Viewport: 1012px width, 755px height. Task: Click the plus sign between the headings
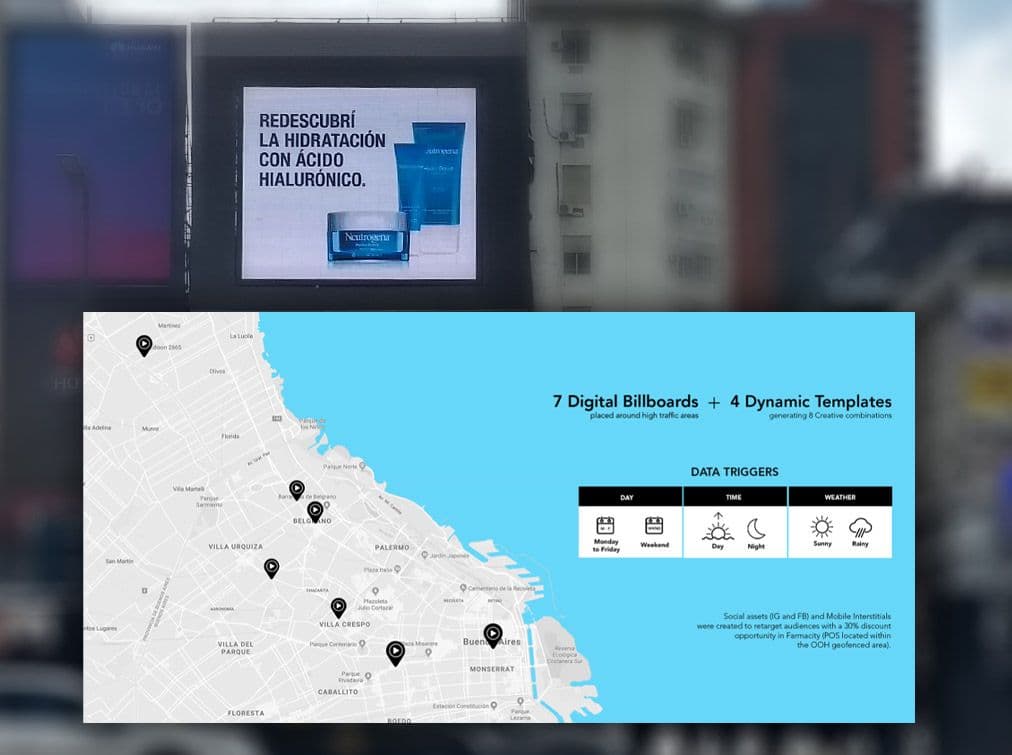(x=714, y=403)
